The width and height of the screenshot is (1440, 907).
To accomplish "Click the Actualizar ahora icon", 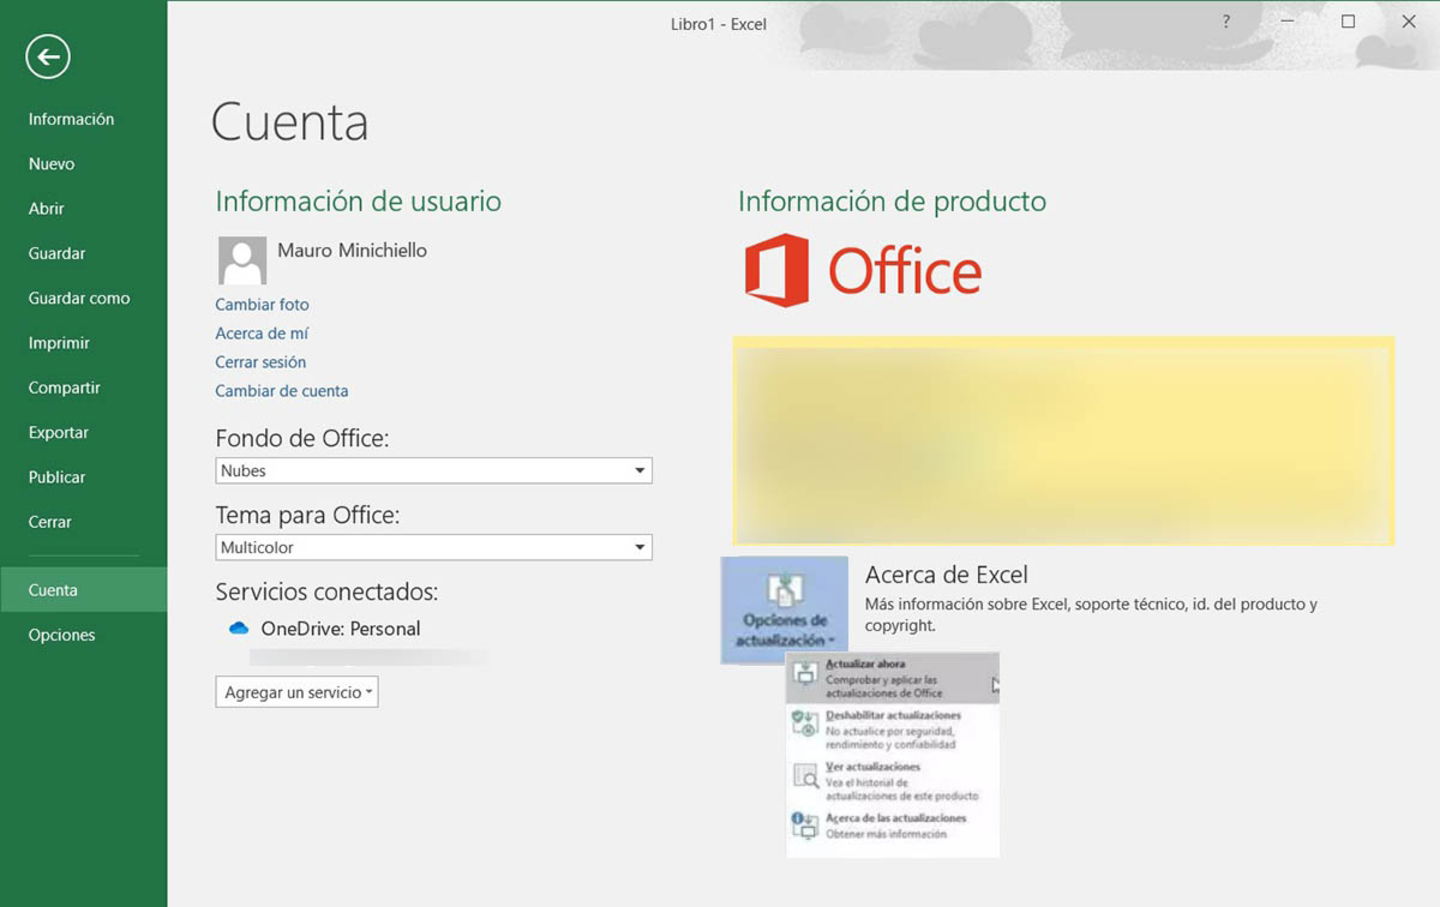I will click(x=805, y=674).
